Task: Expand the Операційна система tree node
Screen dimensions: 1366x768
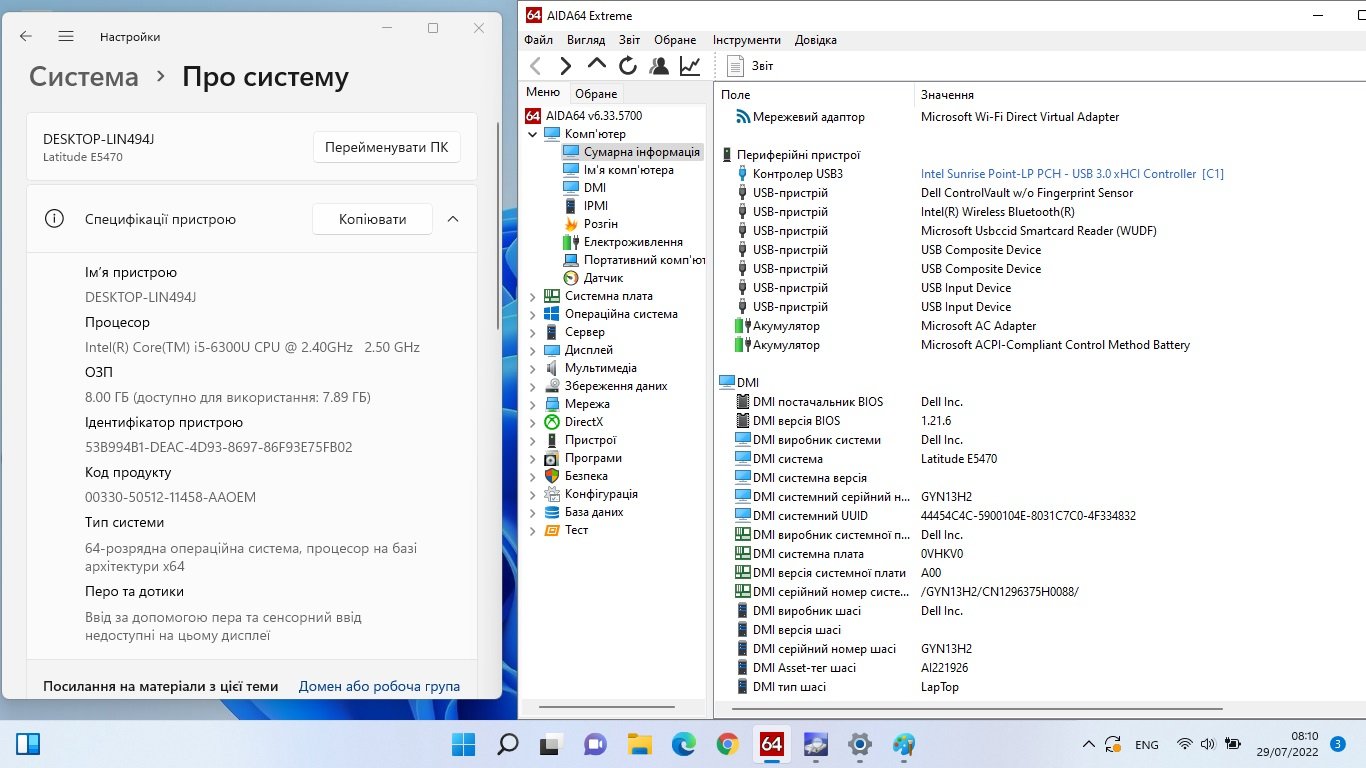Action: tap(532, 314)
